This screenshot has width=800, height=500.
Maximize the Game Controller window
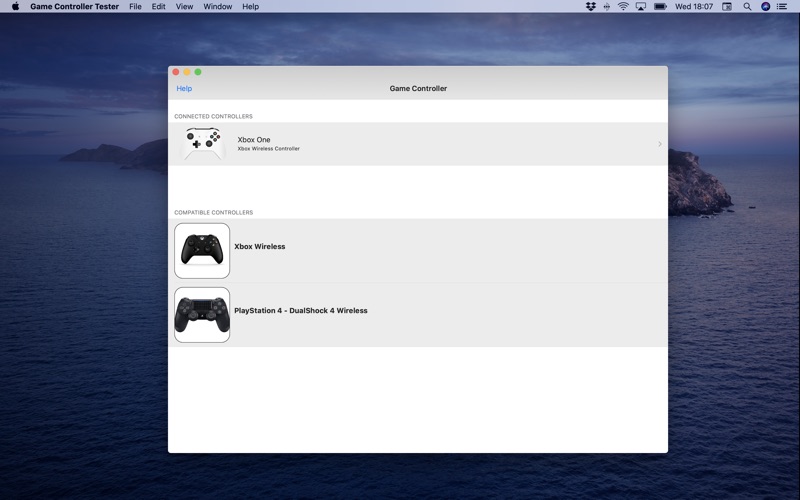coord(198,72)
